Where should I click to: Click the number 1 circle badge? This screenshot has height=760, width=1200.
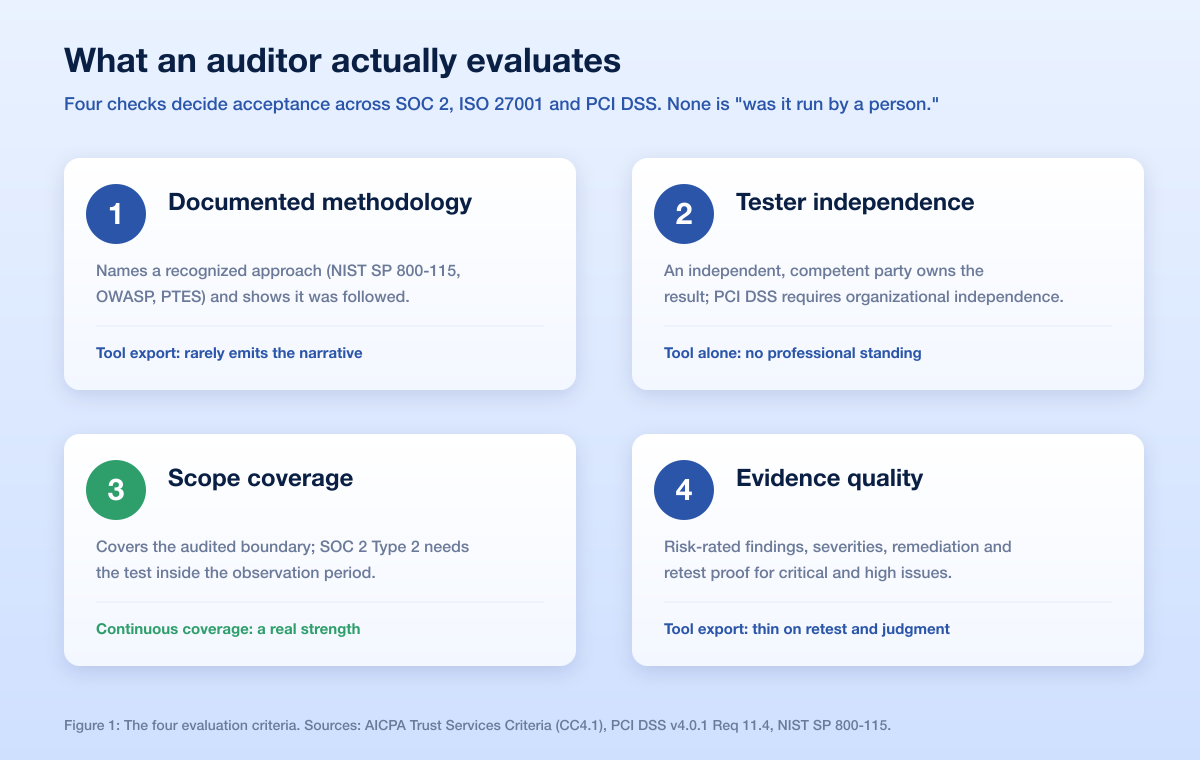(116, 214)
